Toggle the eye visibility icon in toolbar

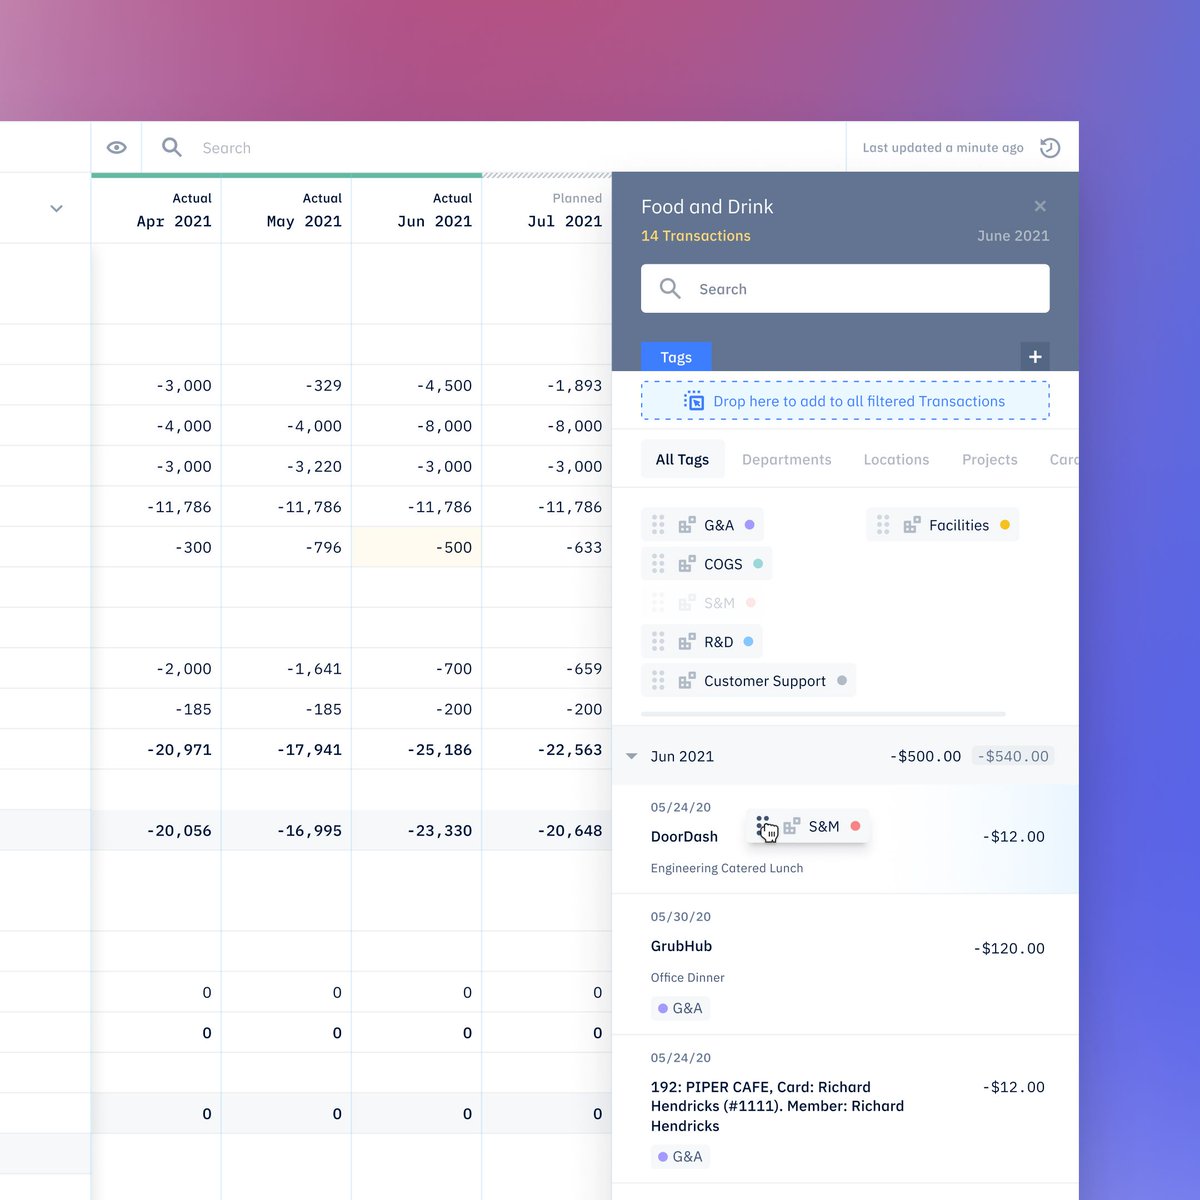pyautogui.click(x=117, y=147)
